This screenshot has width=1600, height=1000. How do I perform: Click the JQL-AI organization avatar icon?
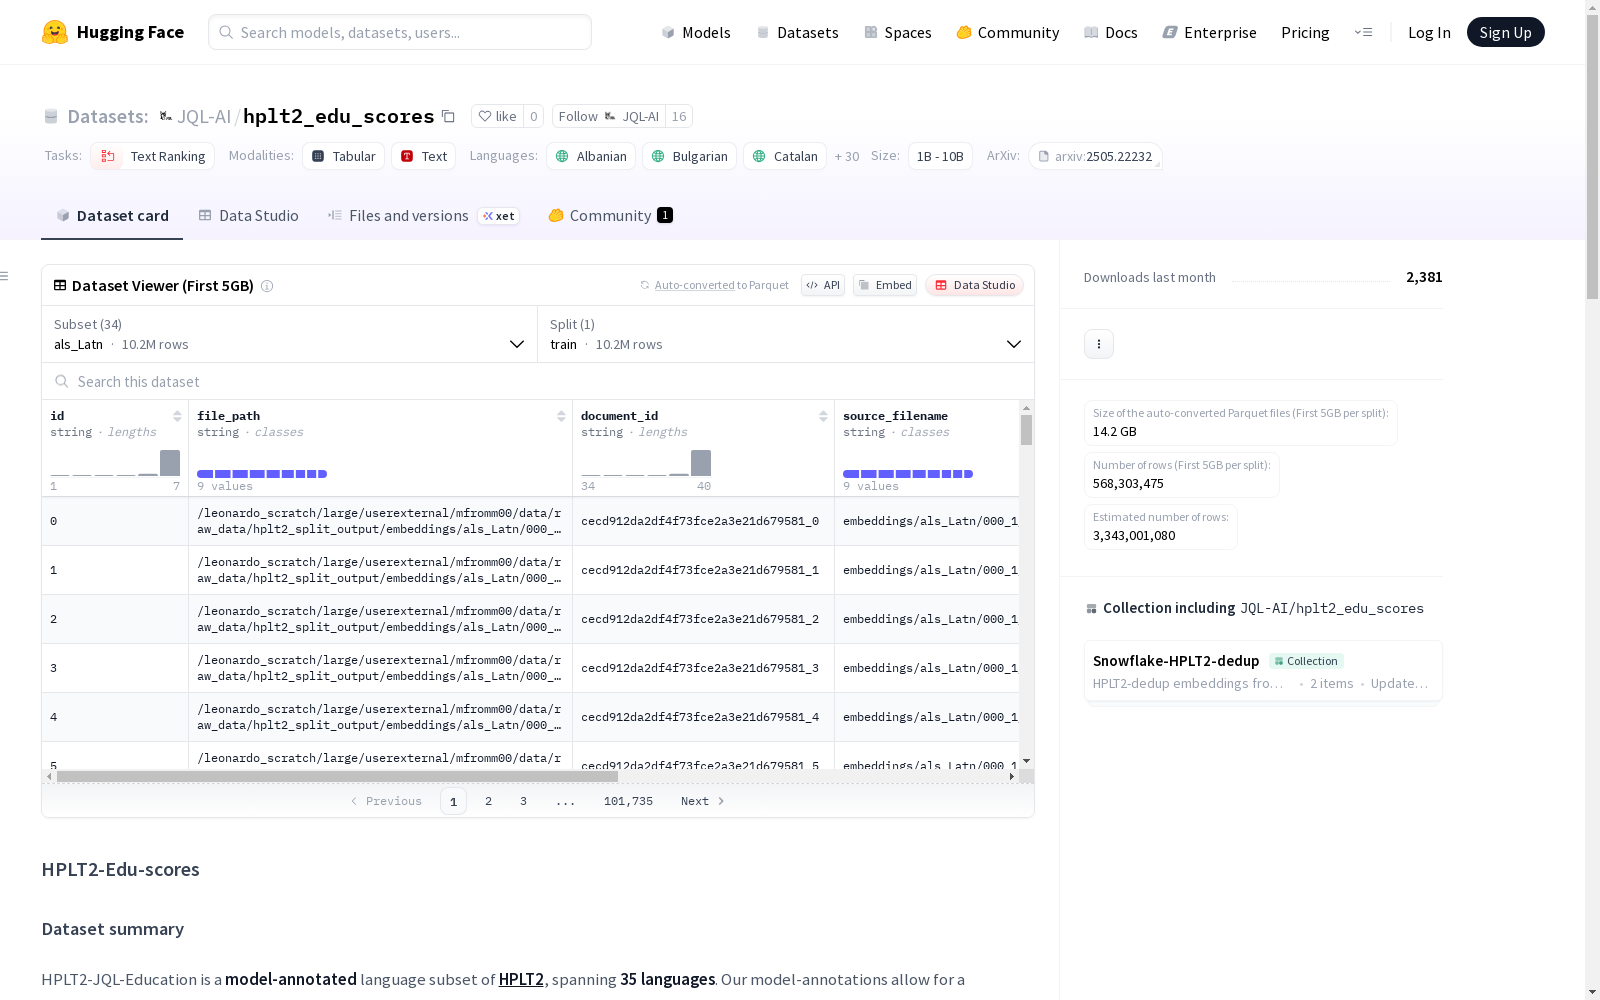[166, 116]
